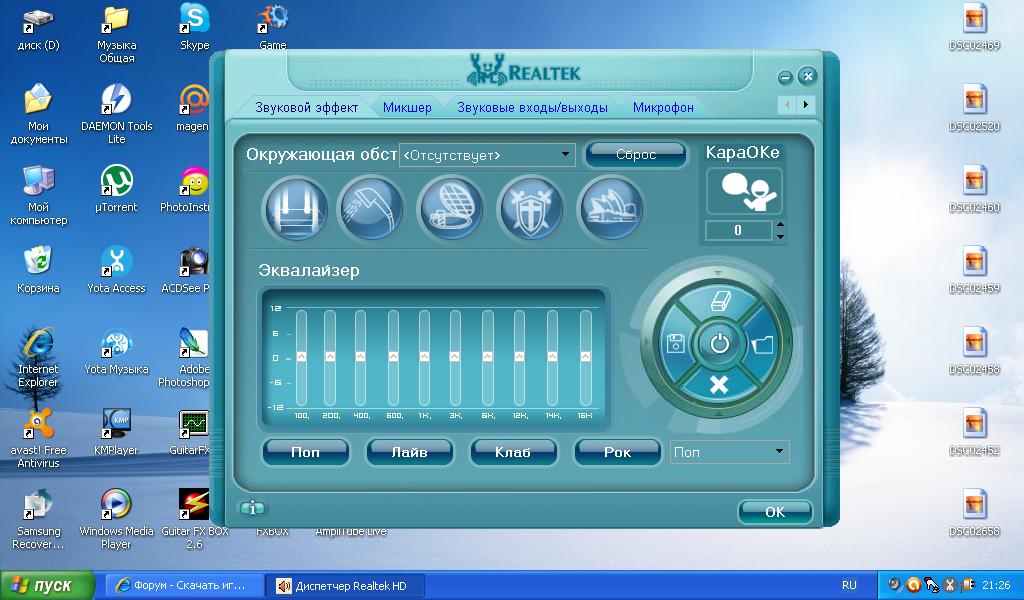Apply the Поп equalizer preset button
The image size is (1024, 600).
305,452
